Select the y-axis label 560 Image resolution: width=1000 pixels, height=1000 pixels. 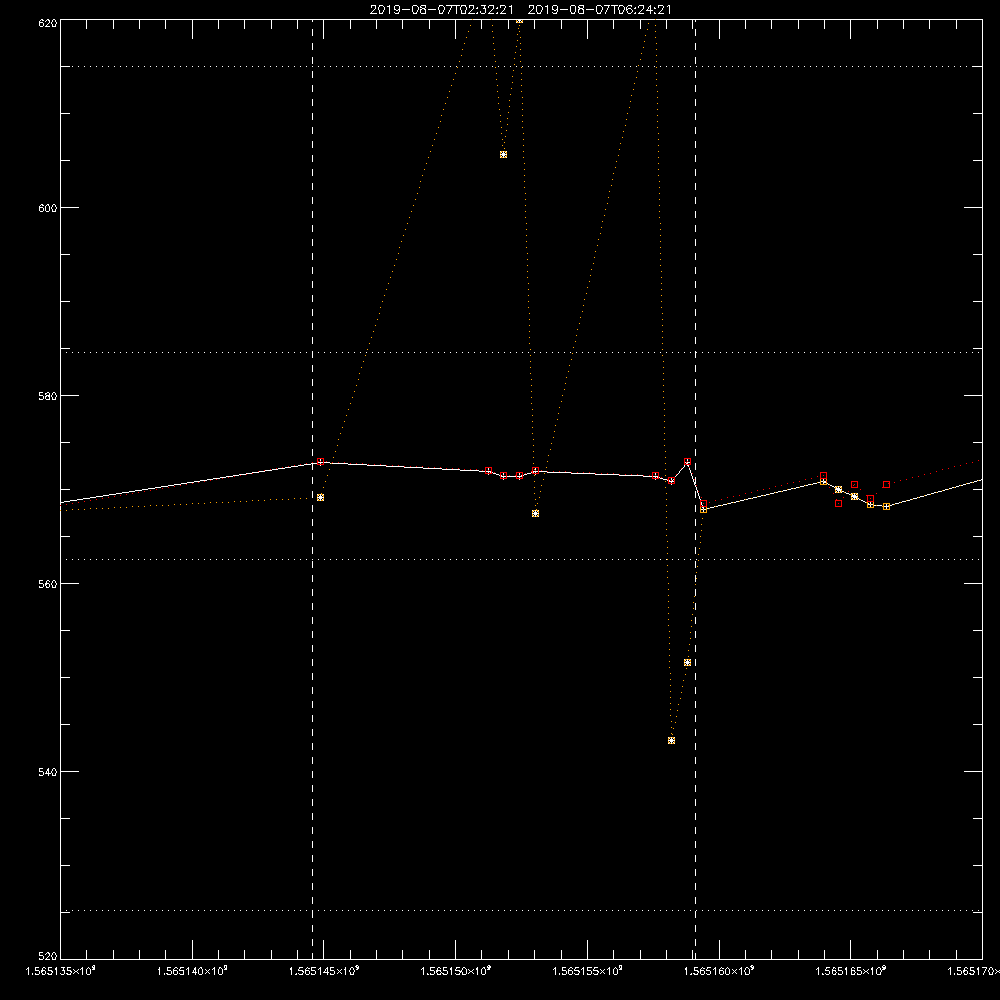[48, 584]
